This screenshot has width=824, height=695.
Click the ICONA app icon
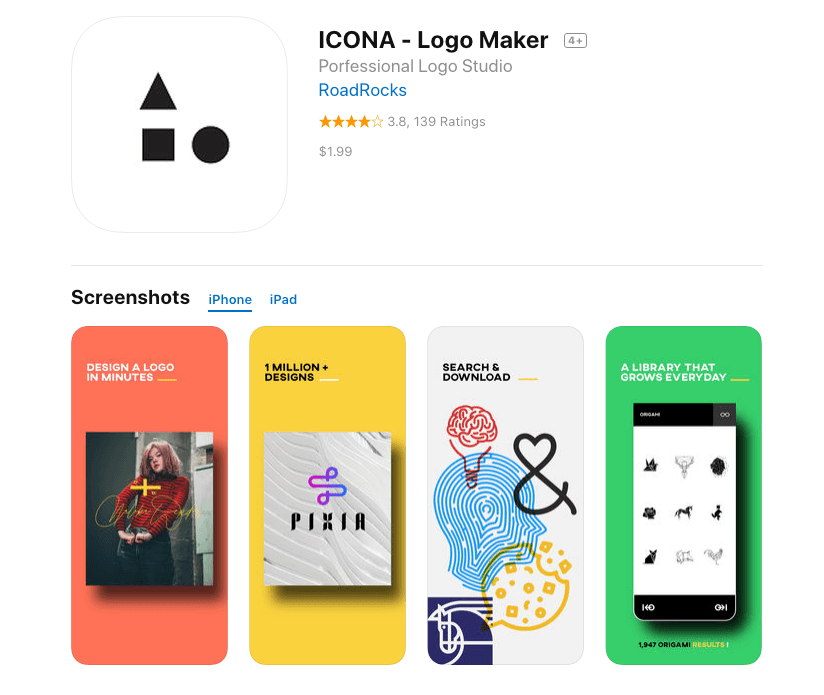point(179,125)
